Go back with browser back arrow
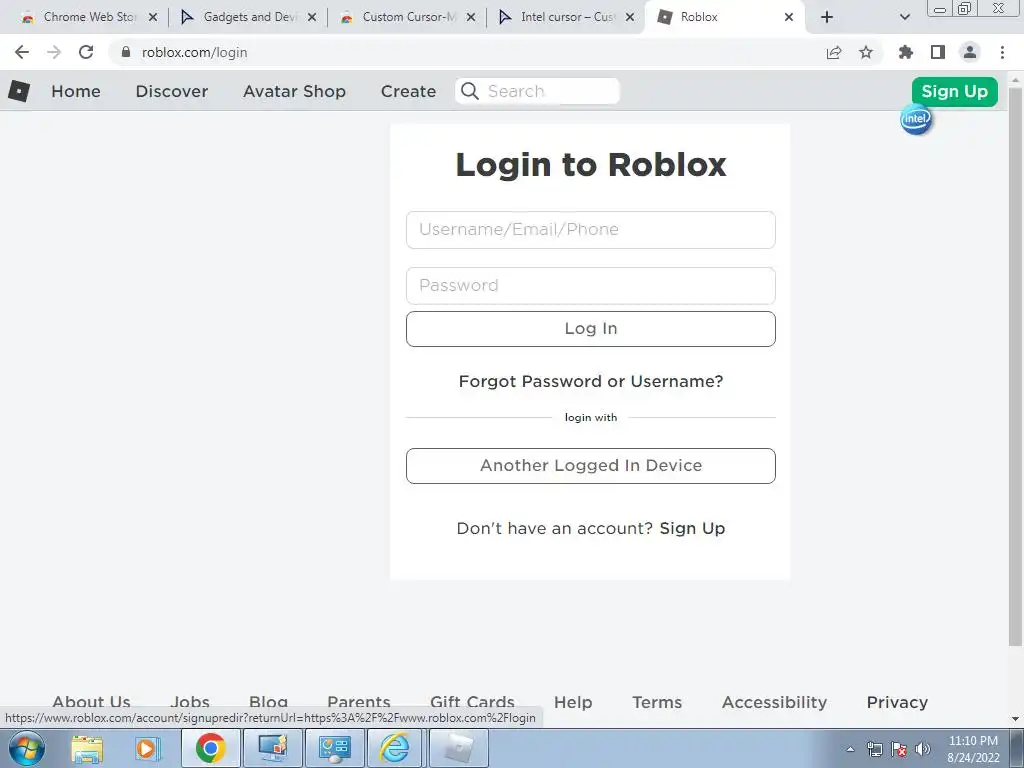This screenshot has width=1024, height=768. 22,52
